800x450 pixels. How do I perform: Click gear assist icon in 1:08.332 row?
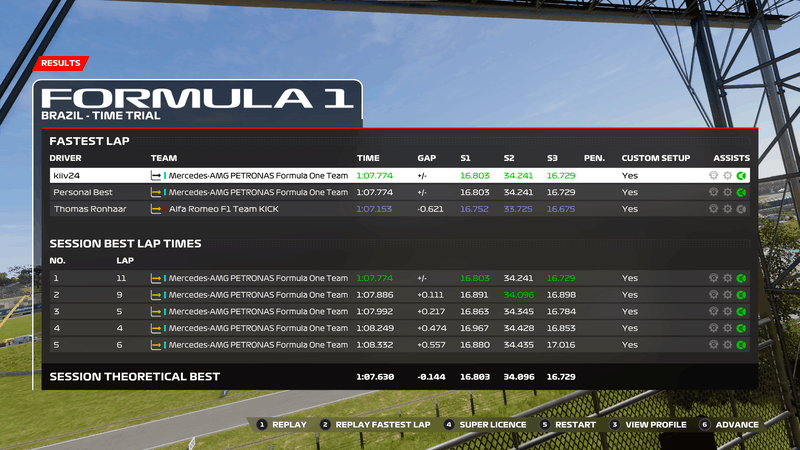pos(728,345)
